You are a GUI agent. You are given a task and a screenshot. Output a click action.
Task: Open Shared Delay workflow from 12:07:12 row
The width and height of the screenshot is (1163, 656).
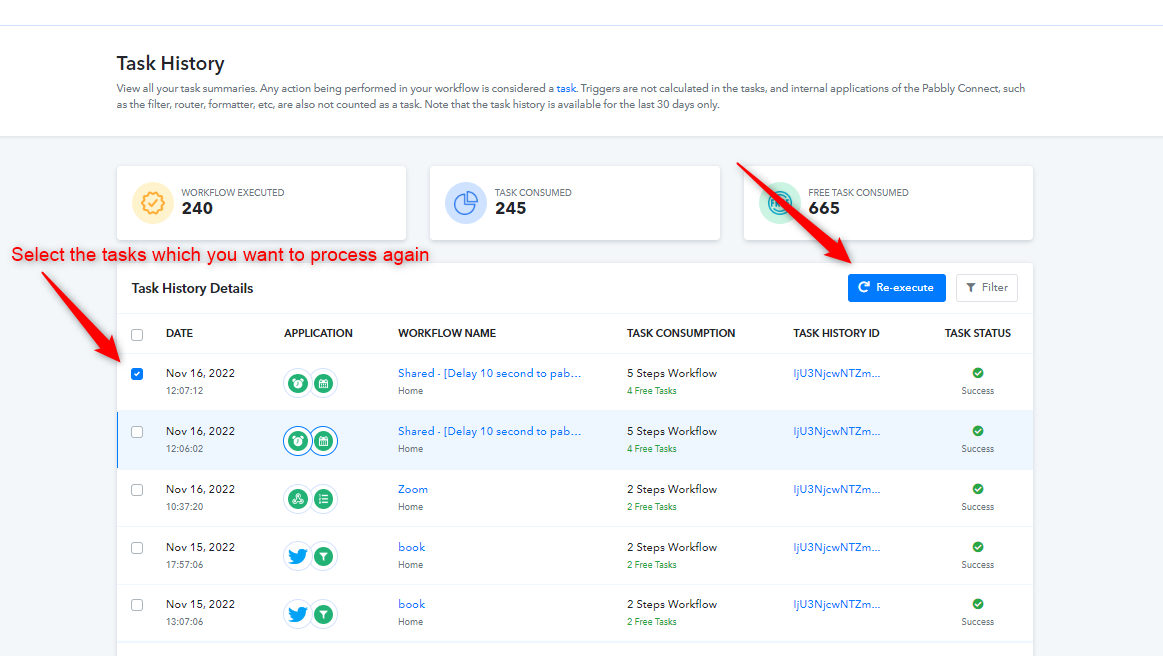click(x=489, y=373)
